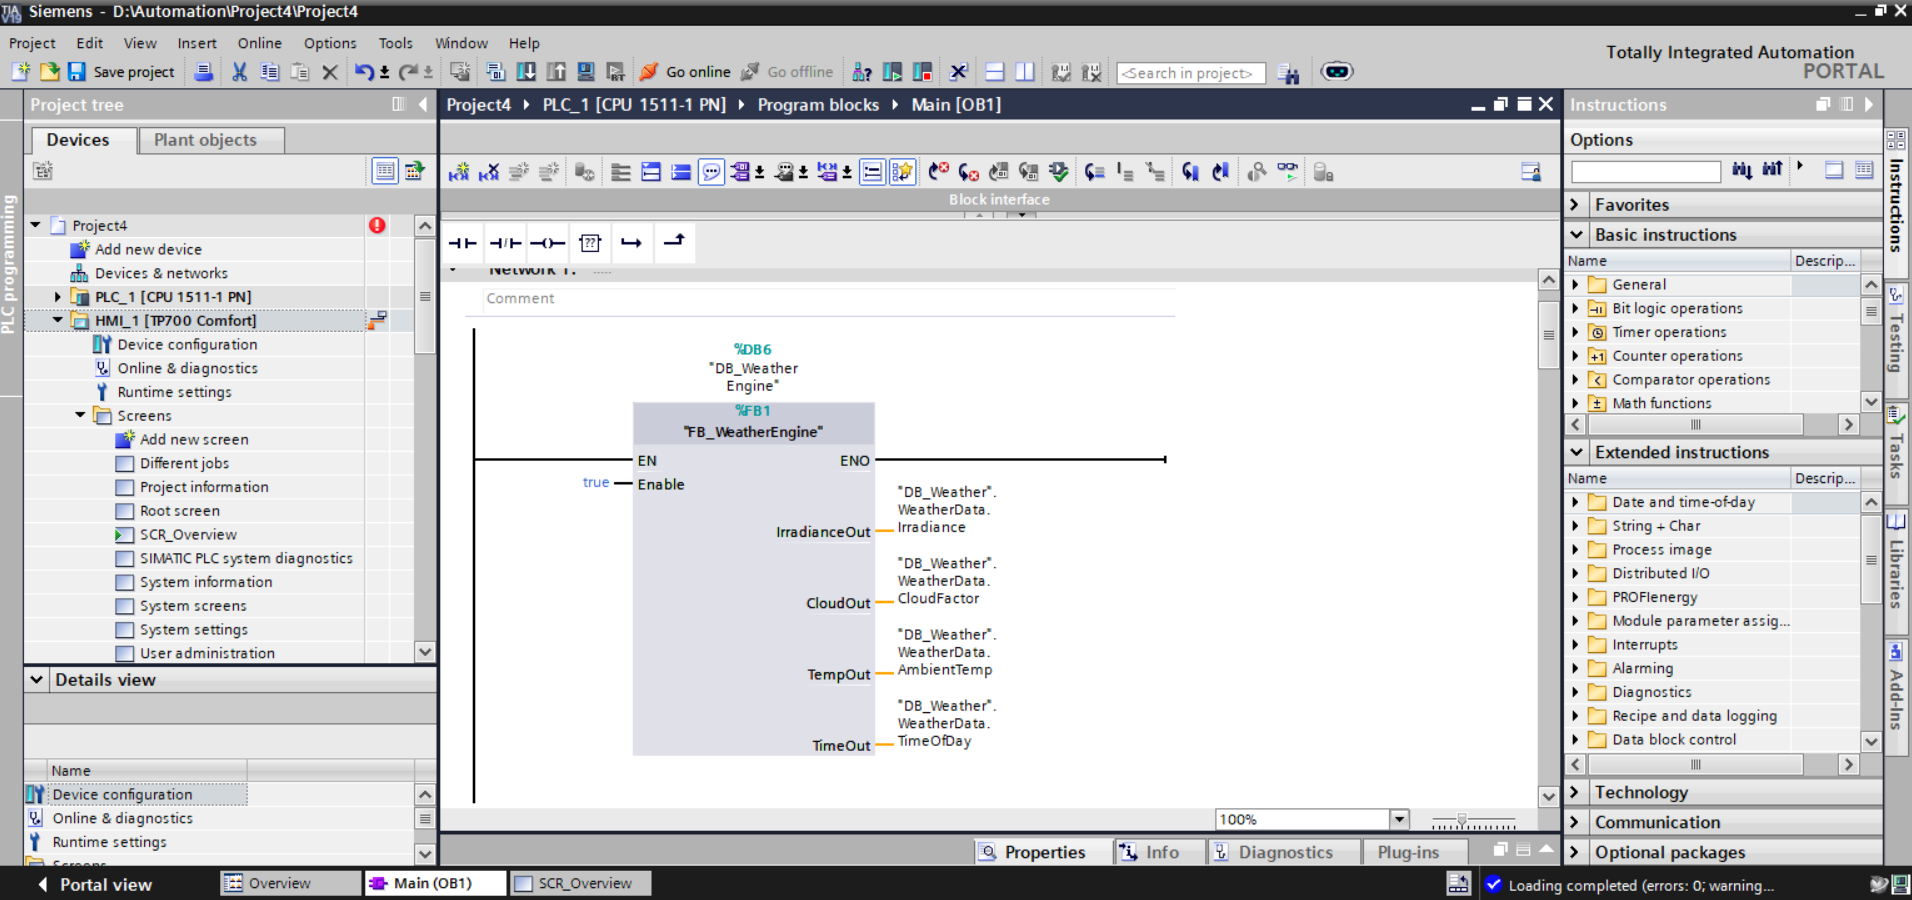The height and width of the screenshot is (900, 1912).
Task: Open the SCR_Overview screen in tree
Action: click(x=188, y=534)
